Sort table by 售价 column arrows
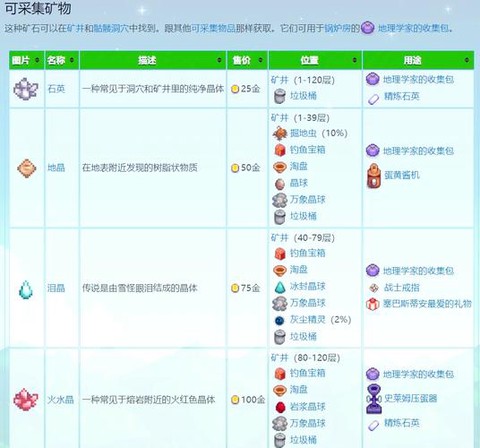This screenshot has width=480, height=448. pos(260,60)
